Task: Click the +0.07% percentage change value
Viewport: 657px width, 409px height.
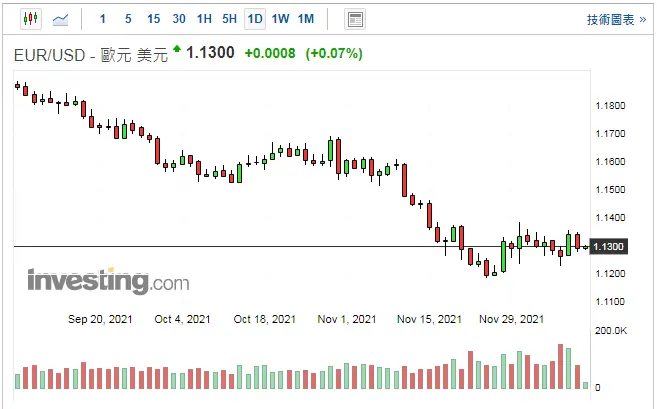Action: (334, 53)
